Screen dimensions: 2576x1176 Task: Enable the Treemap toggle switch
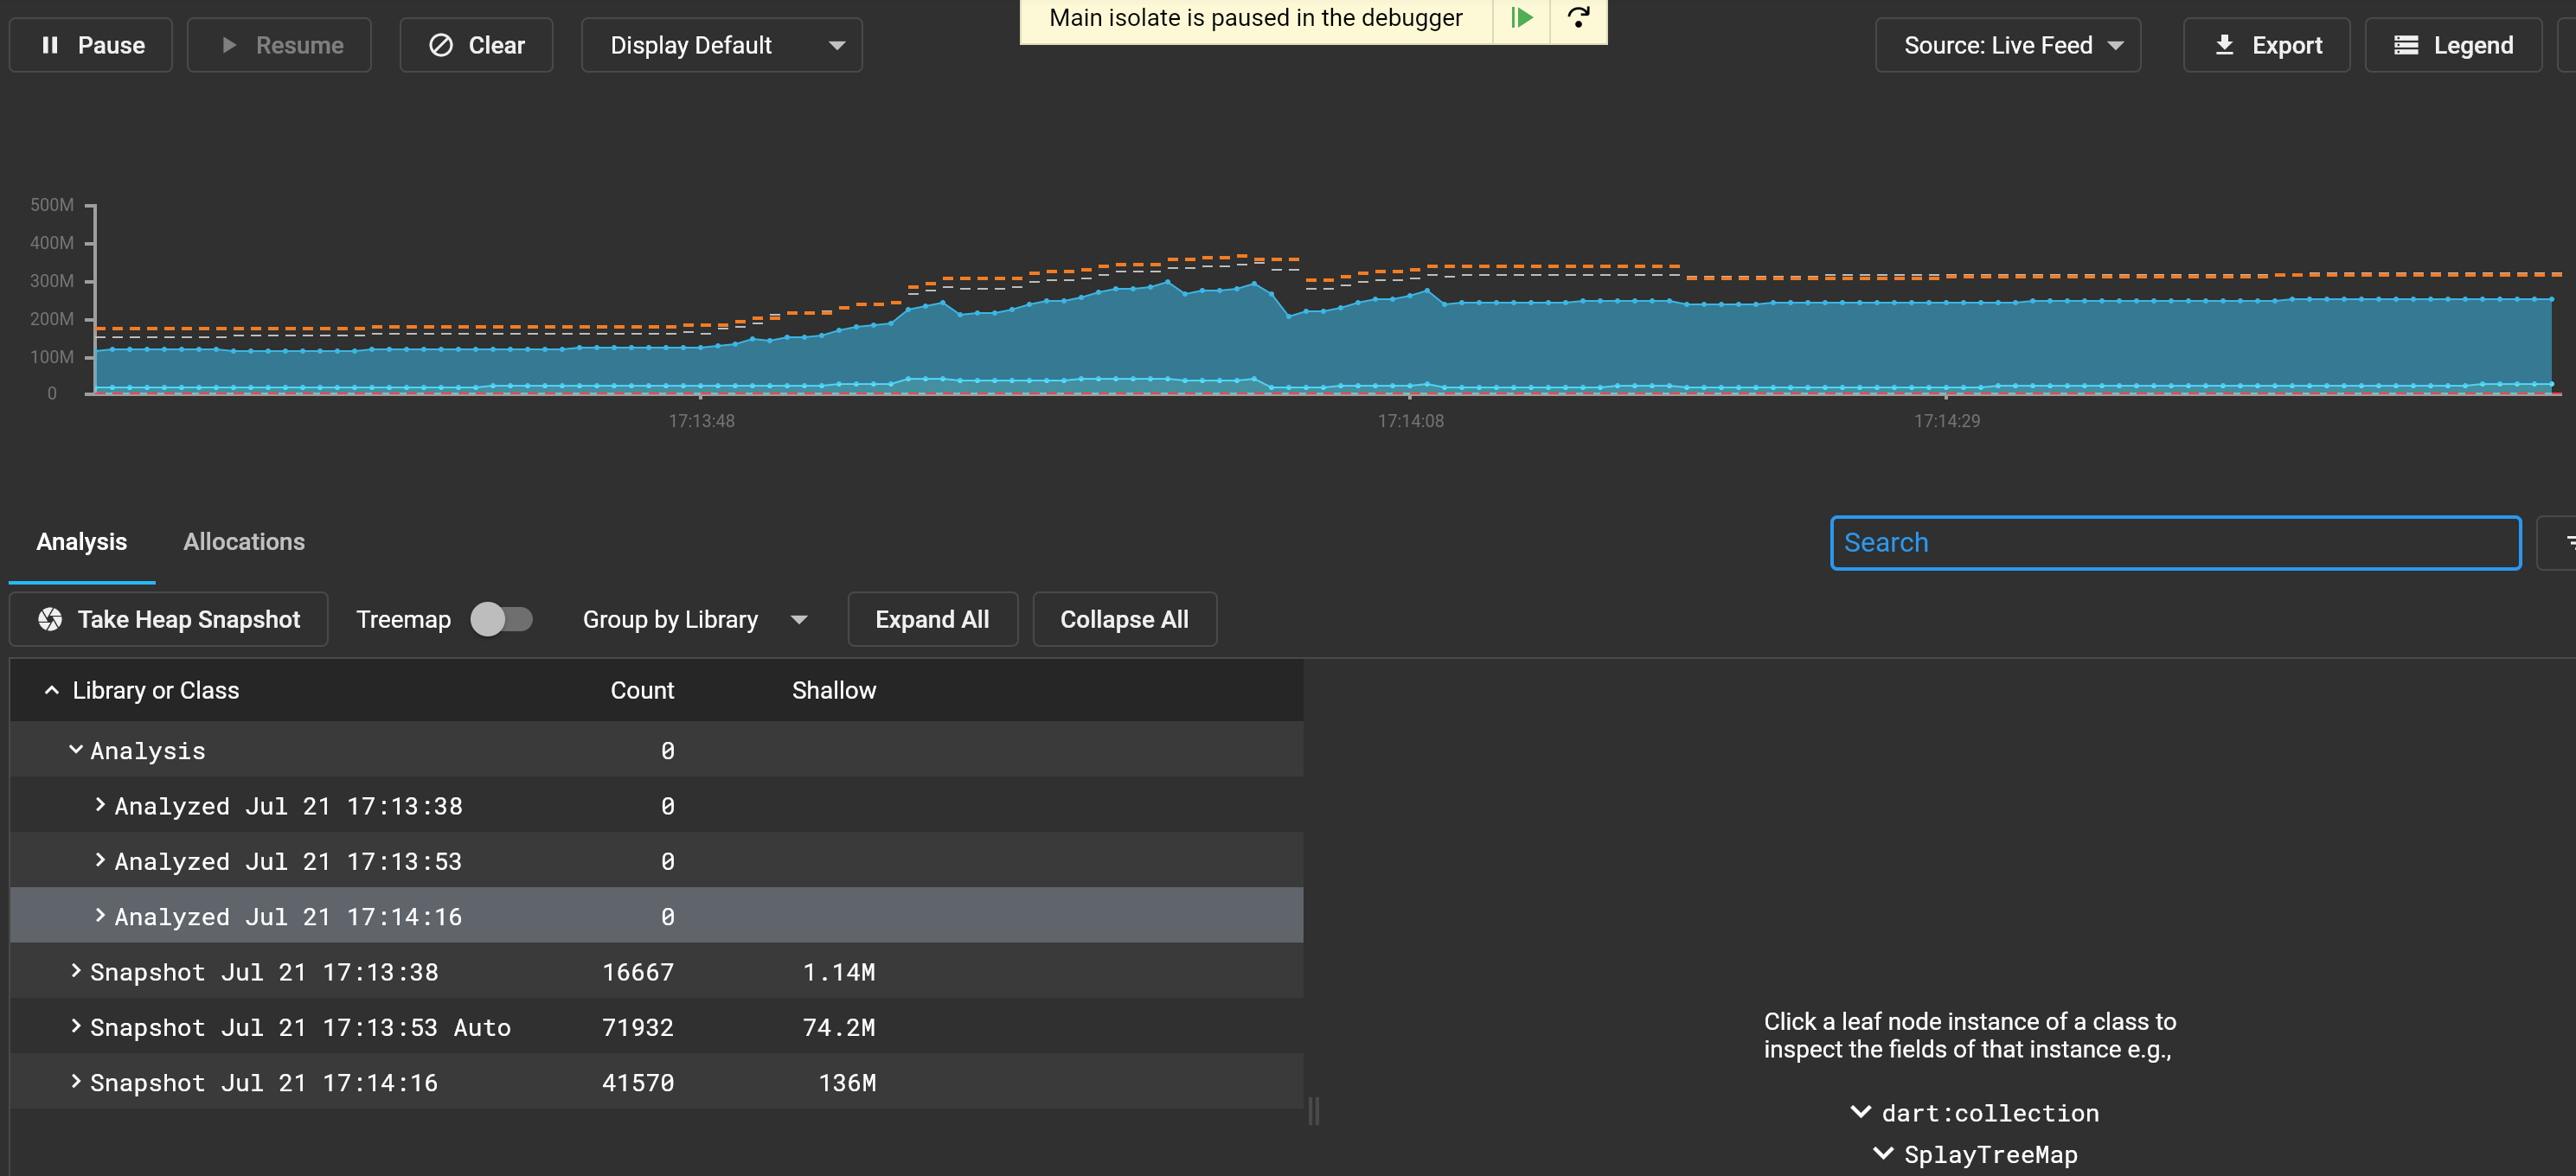[x=502, y=619]
